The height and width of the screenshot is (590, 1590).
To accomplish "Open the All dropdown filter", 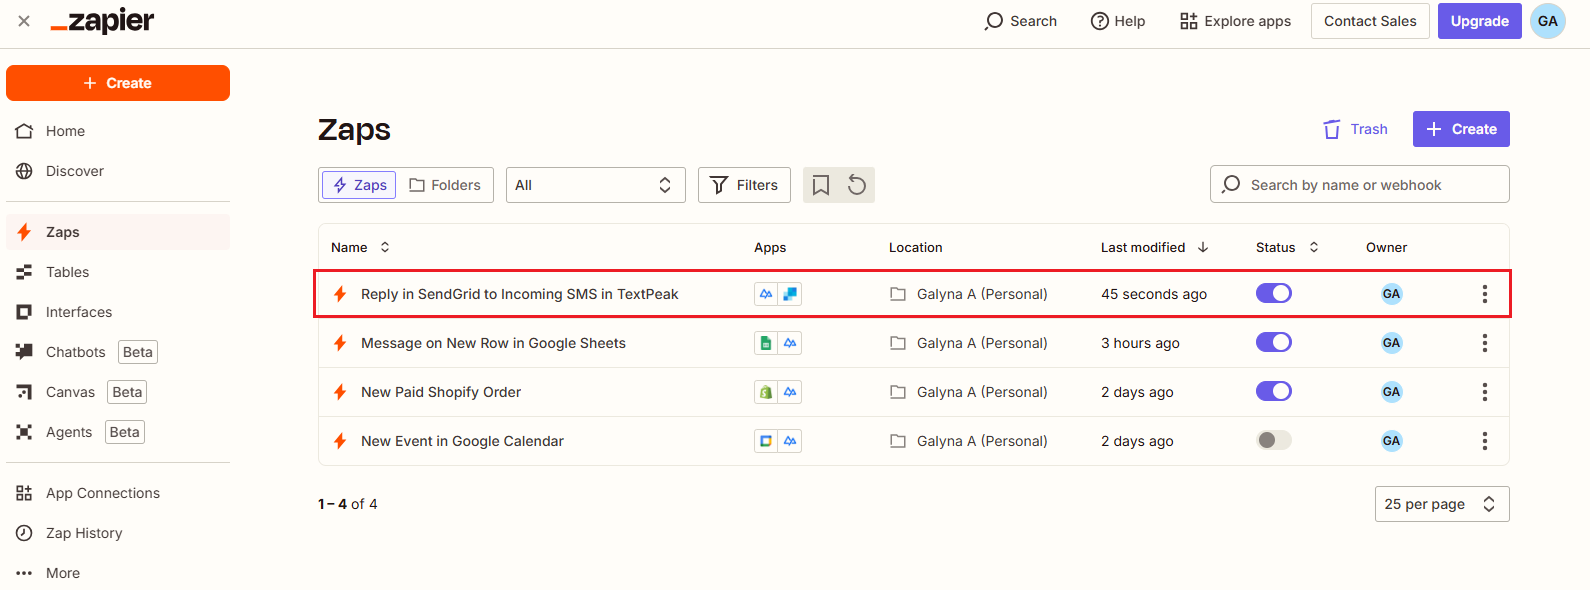I will click(595, 185).
